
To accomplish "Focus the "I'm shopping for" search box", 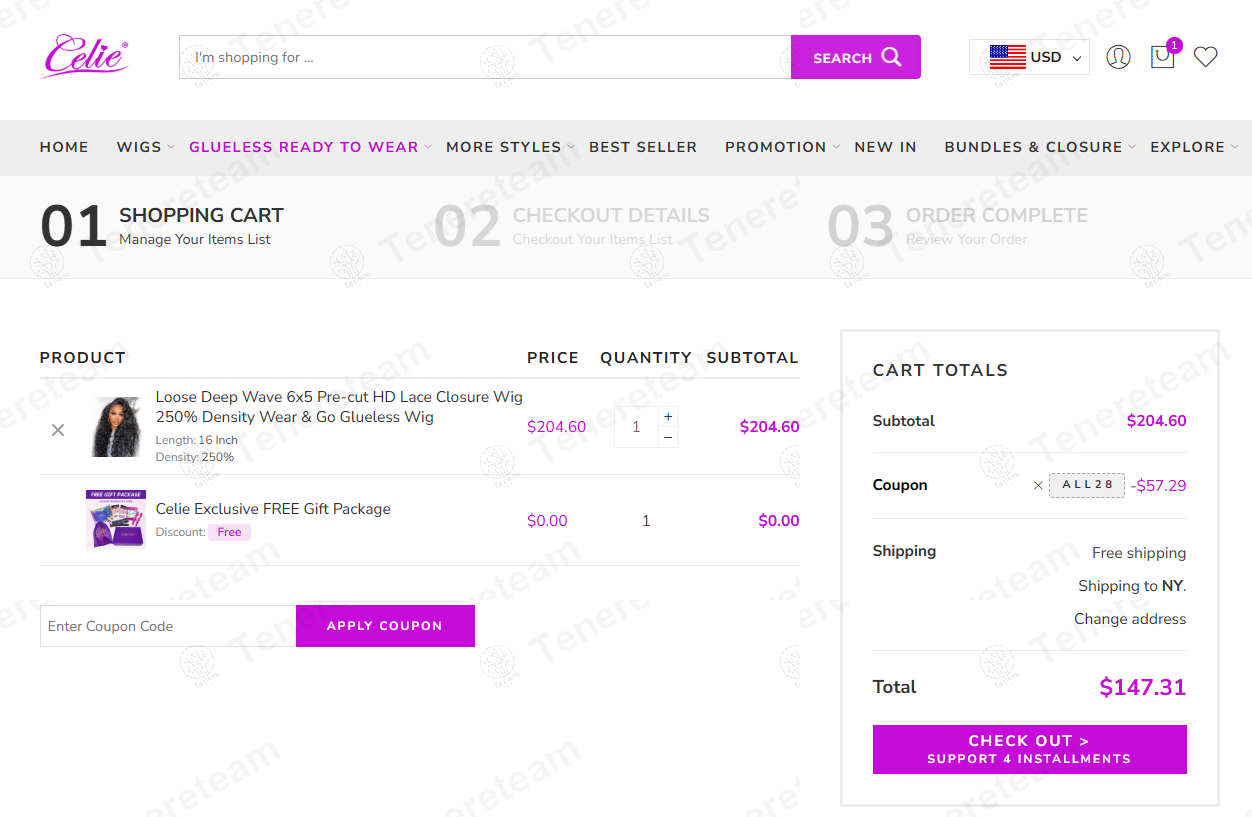I will [485, 57].
